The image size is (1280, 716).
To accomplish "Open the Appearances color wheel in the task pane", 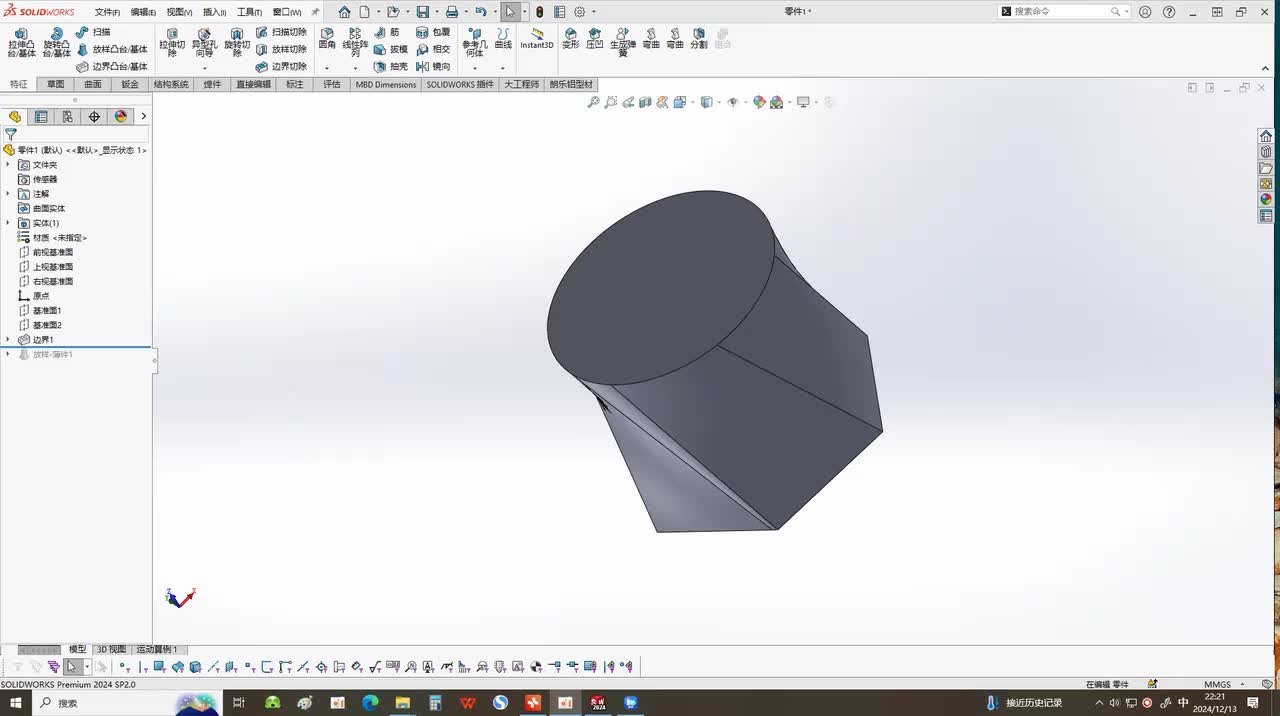I will 1266,200.
